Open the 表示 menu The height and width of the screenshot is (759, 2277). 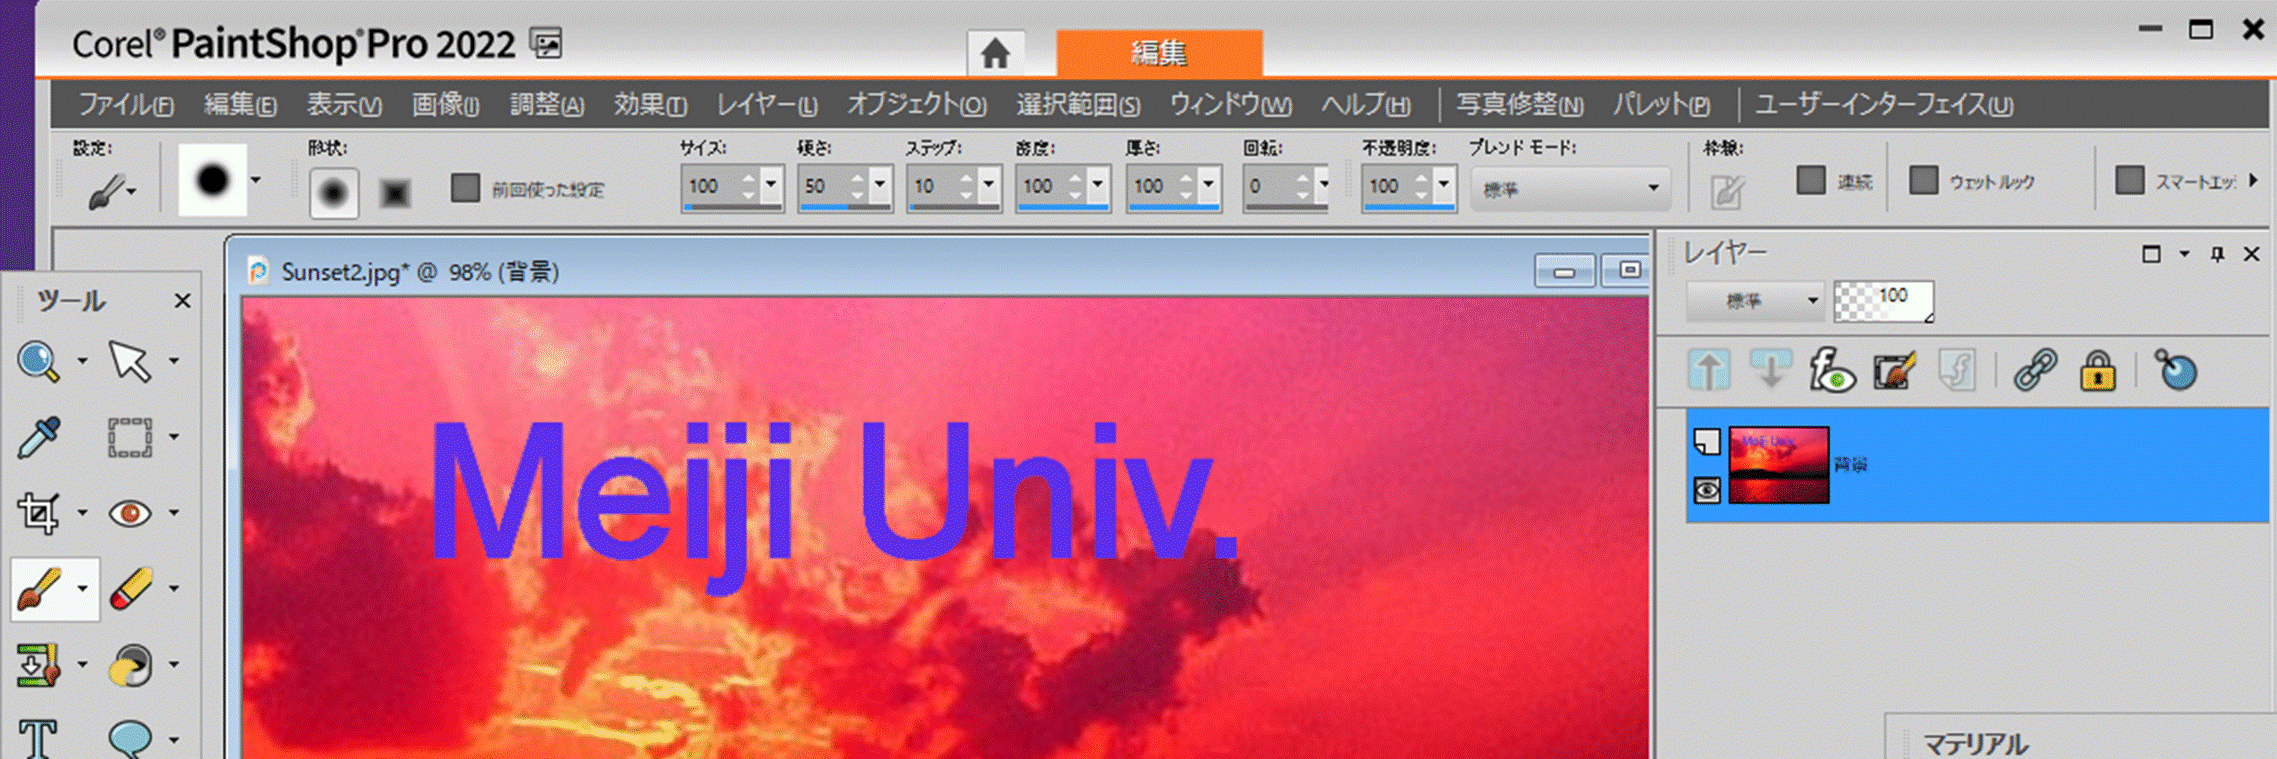pos(344,104)
